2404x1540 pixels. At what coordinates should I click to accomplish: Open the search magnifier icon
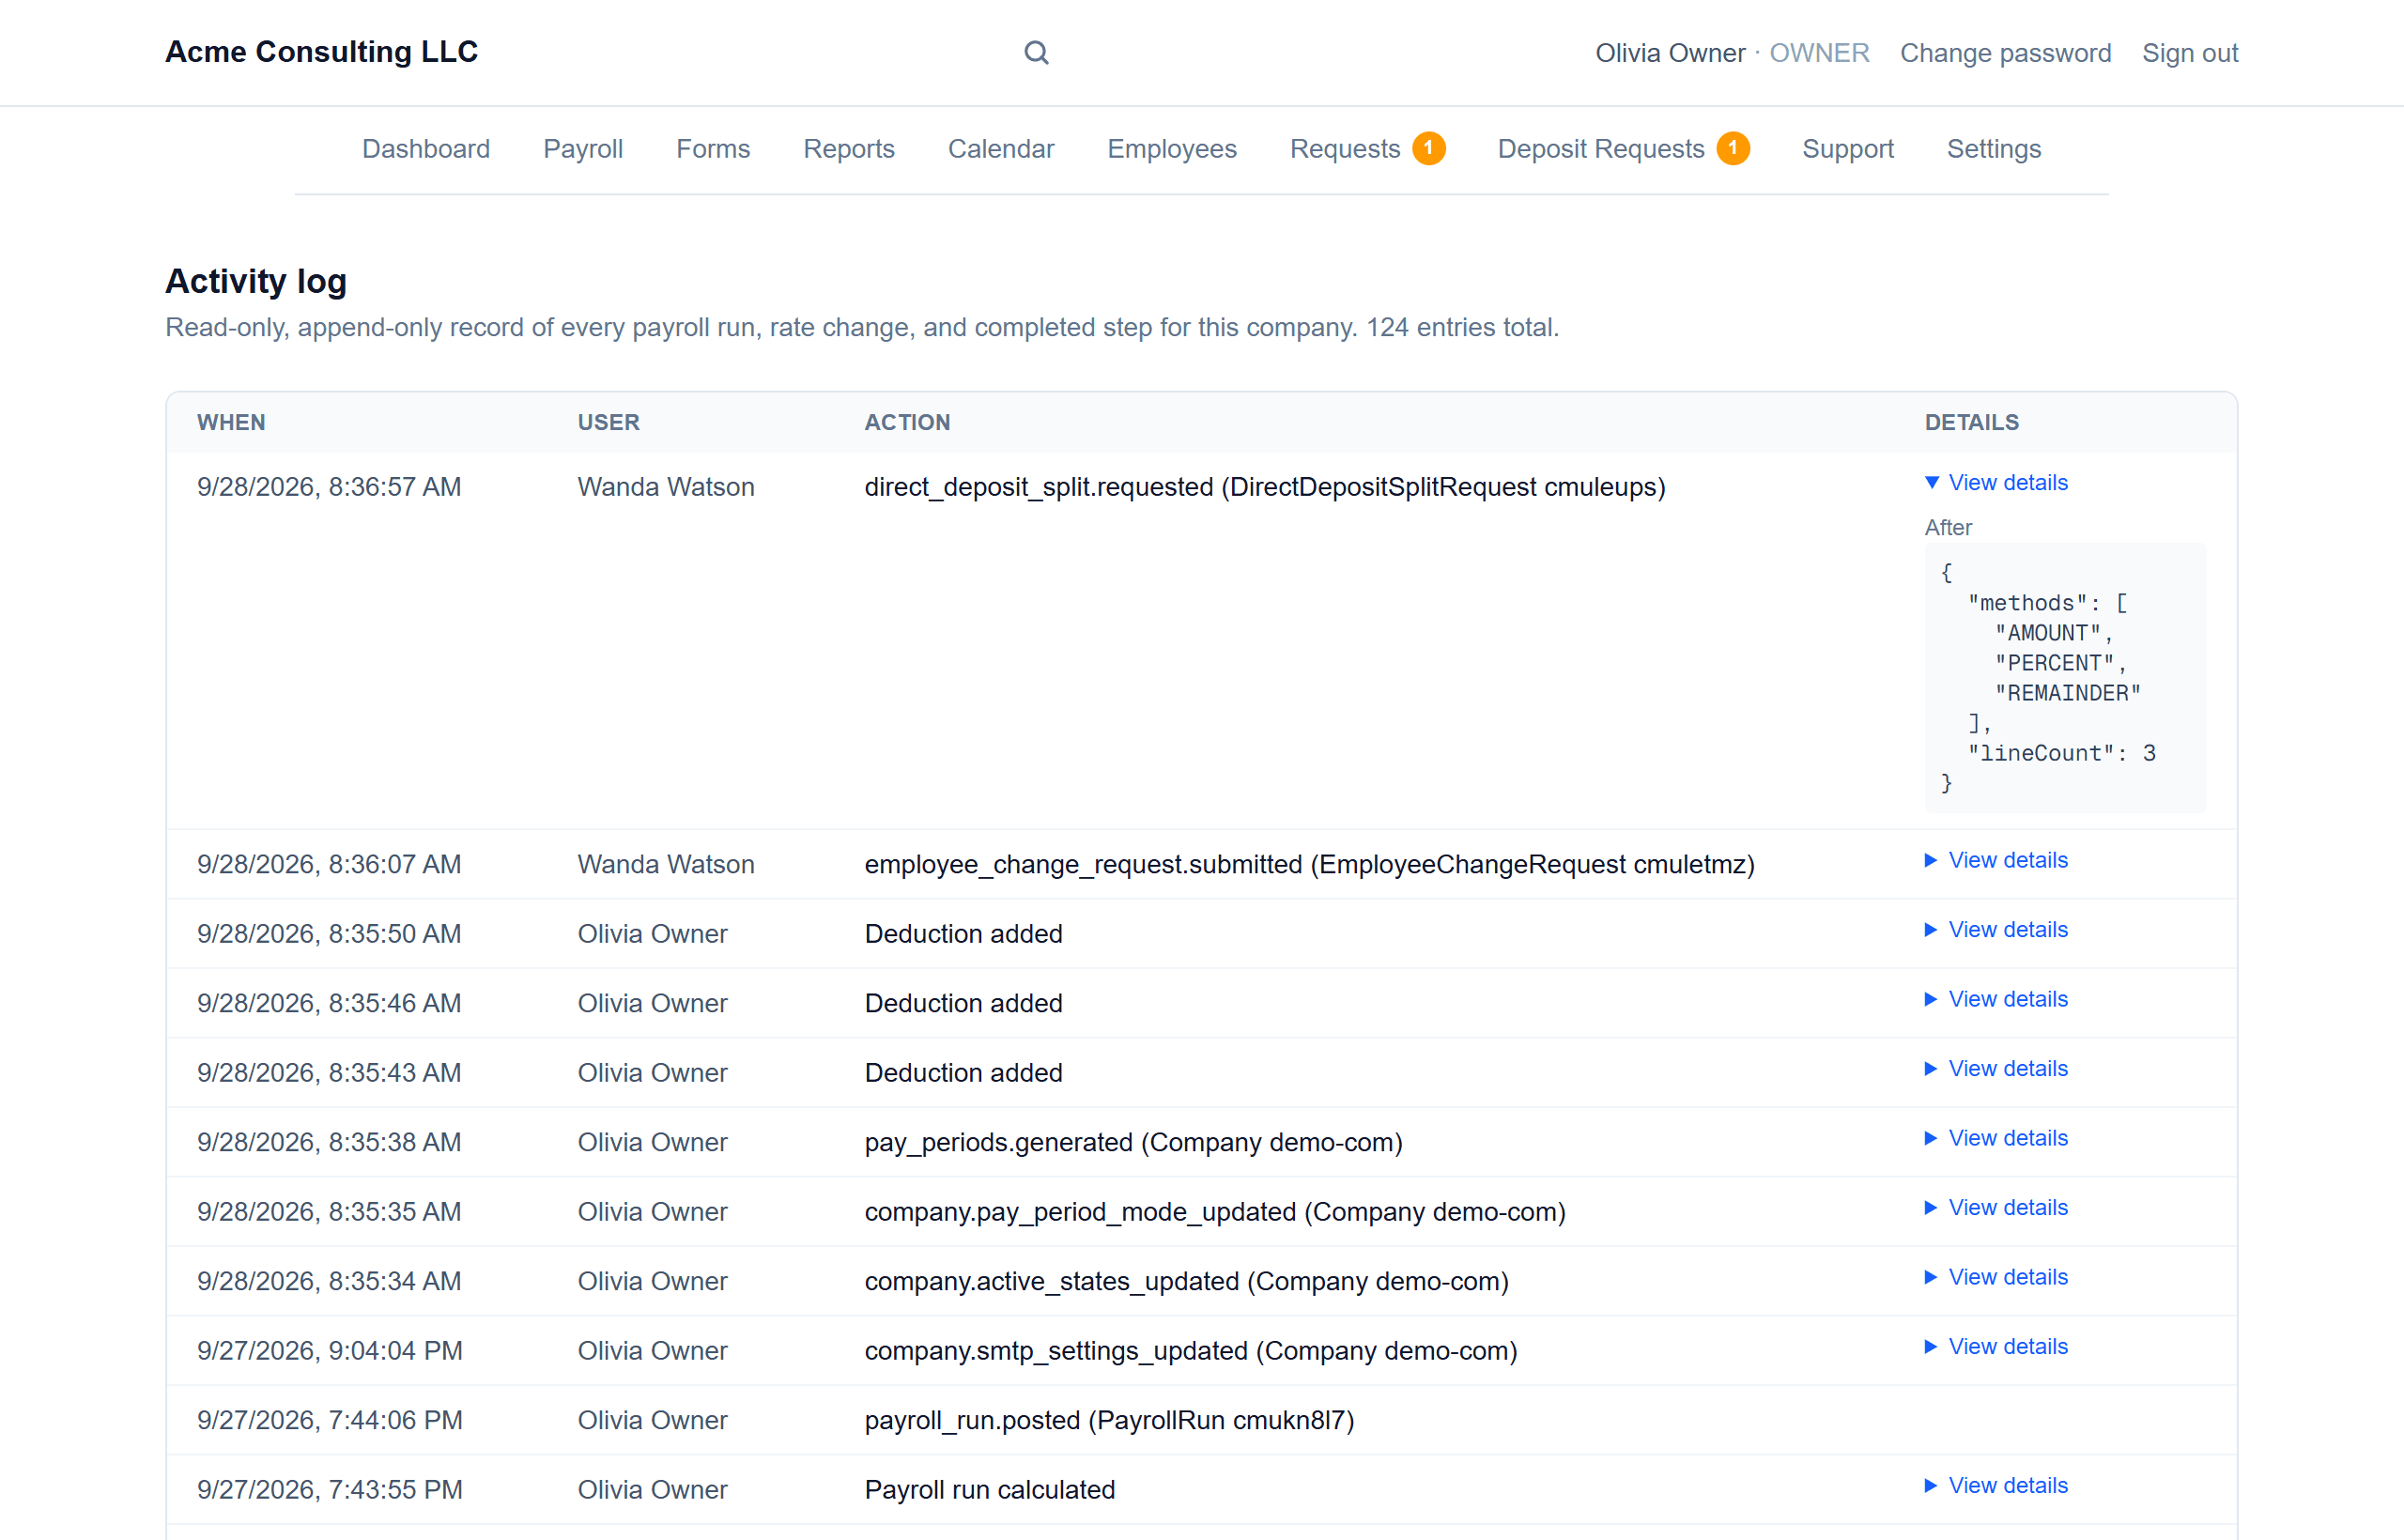(x=1036, y=52)
